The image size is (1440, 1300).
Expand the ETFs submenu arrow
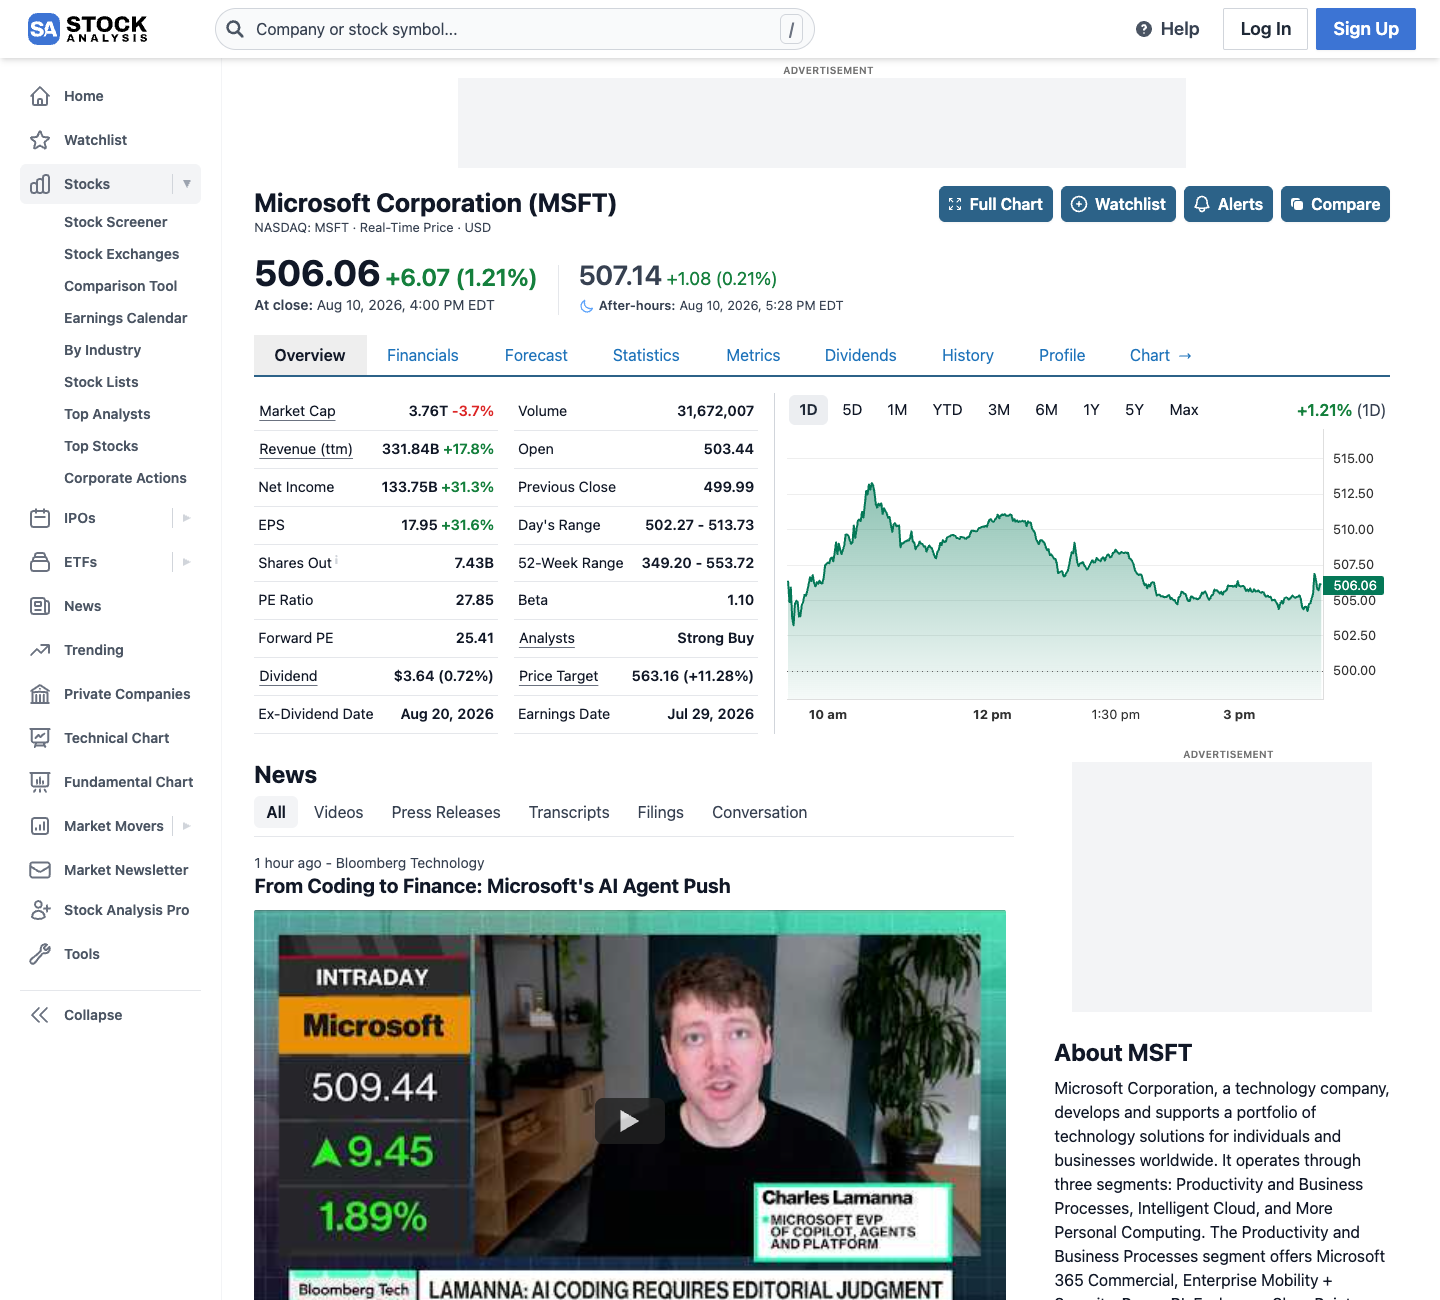187,562
